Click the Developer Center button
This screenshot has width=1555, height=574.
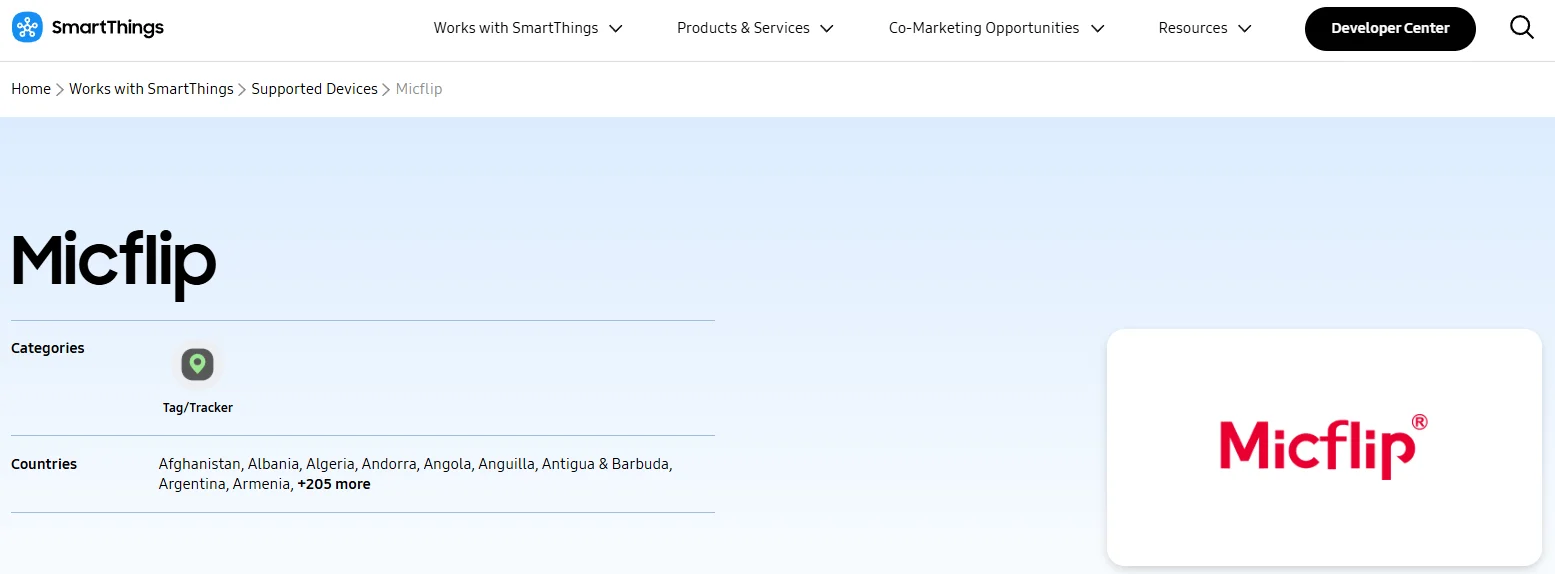[1390, 28]
